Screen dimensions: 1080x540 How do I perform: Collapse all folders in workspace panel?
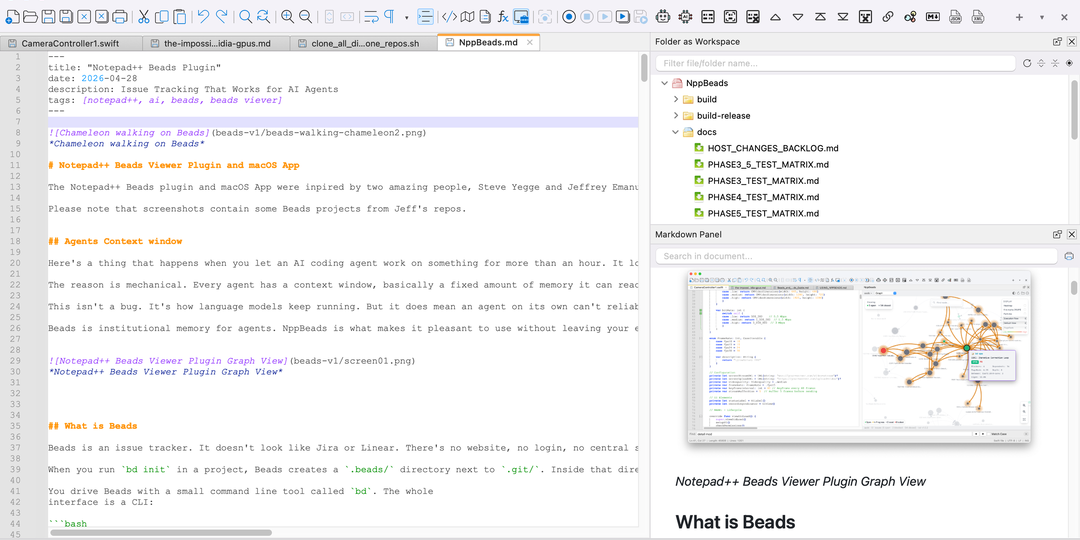[x=1055, y=63]
